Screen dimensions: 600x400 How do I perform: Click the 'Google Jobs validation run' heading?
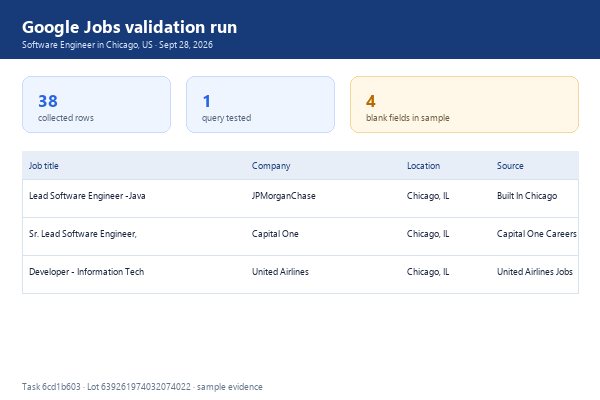pyautogui.click(x=129, y=27)
